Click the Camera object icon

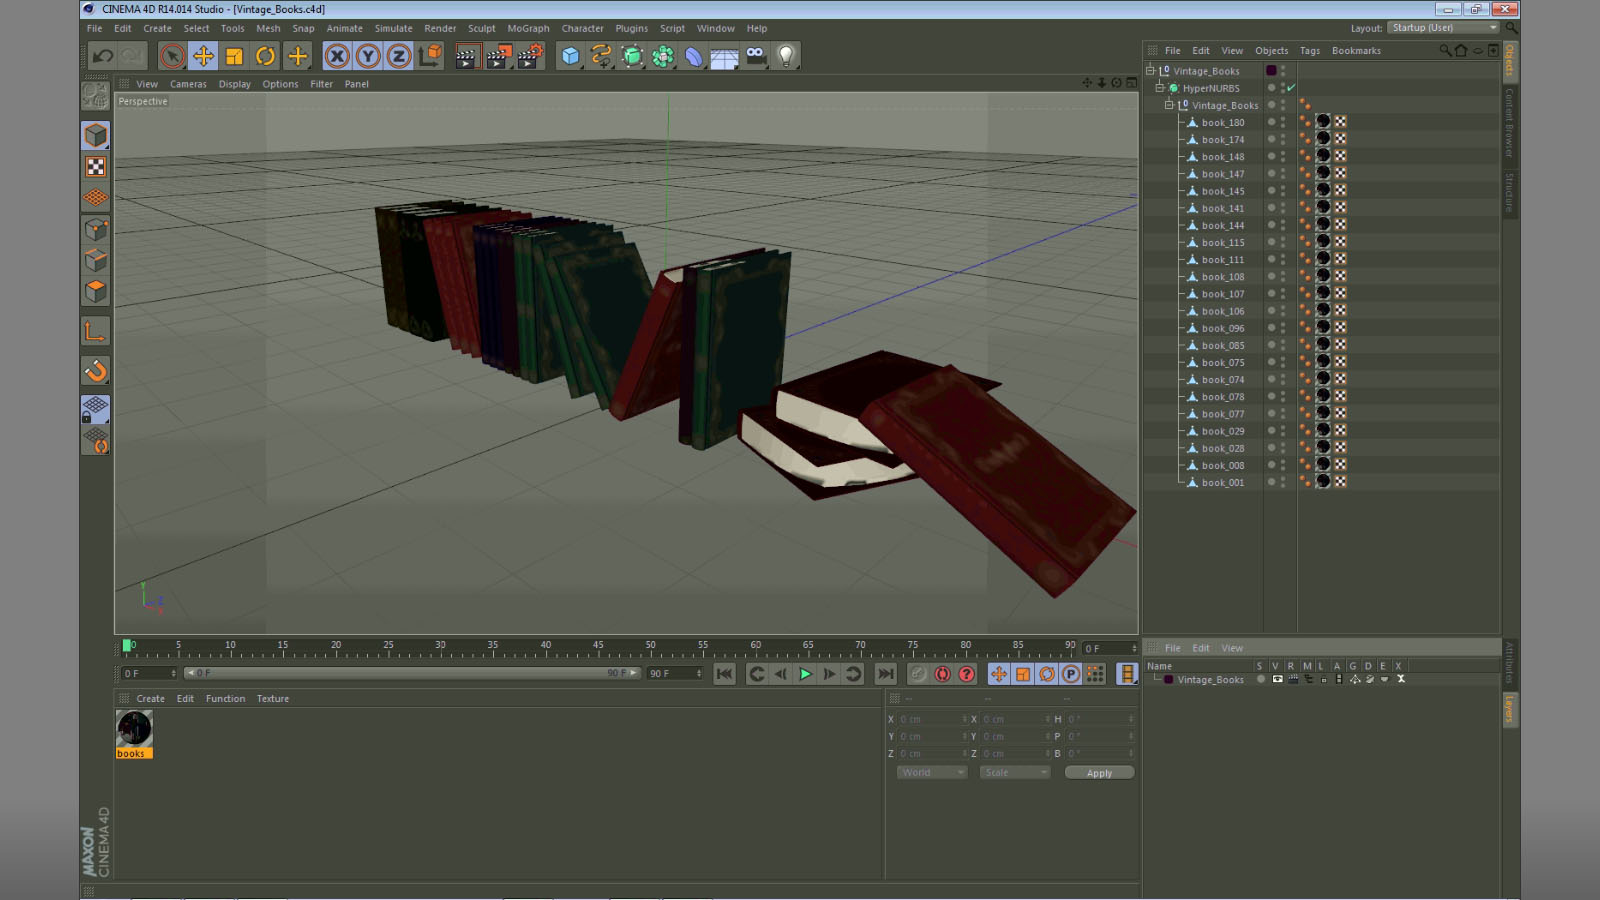(x=755, y=56)
